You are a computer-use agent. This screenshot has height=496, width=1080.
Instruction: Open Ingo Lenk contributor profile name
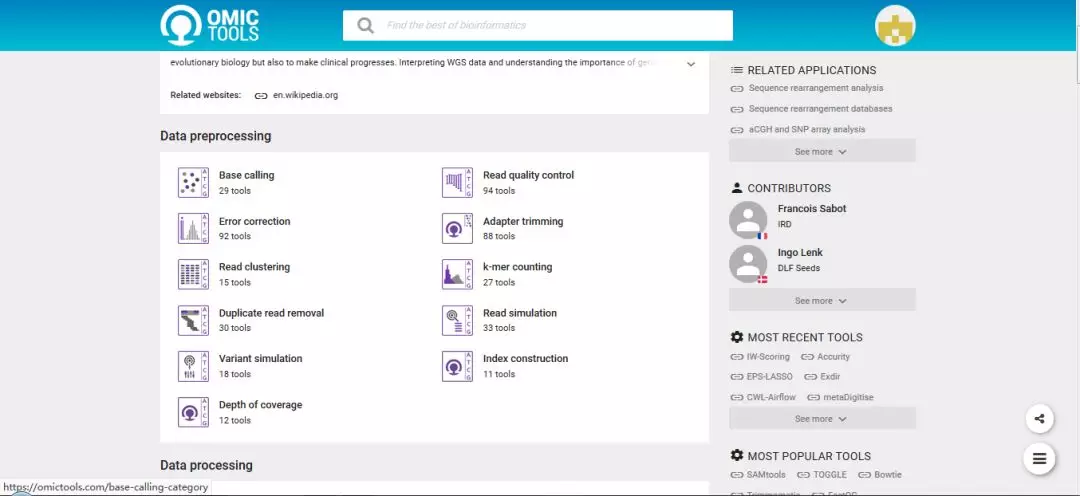800,252
